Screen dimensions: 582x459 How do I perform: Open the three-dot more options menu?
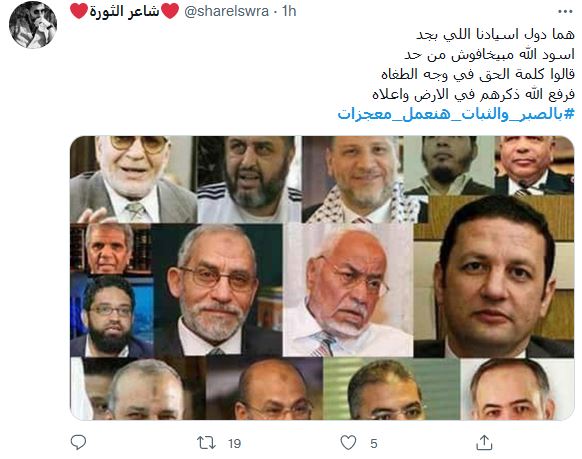pyautogui.click(x=565, y=12)
